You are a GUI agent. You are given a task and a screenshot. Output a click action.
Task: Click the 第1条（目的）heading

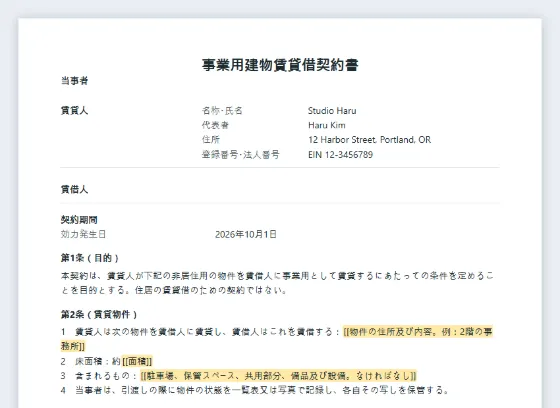click(x=90, y=258)
